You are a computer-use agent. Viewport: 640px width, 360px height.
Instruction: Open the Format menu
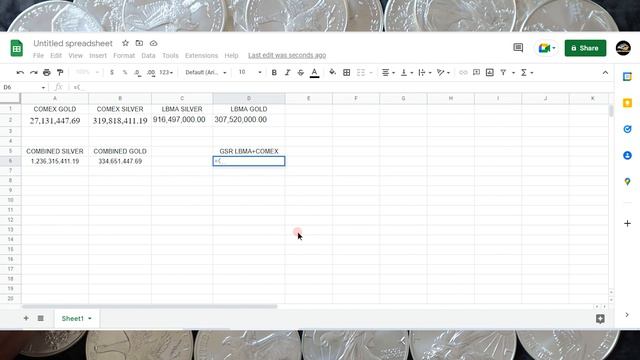[124, 56]
